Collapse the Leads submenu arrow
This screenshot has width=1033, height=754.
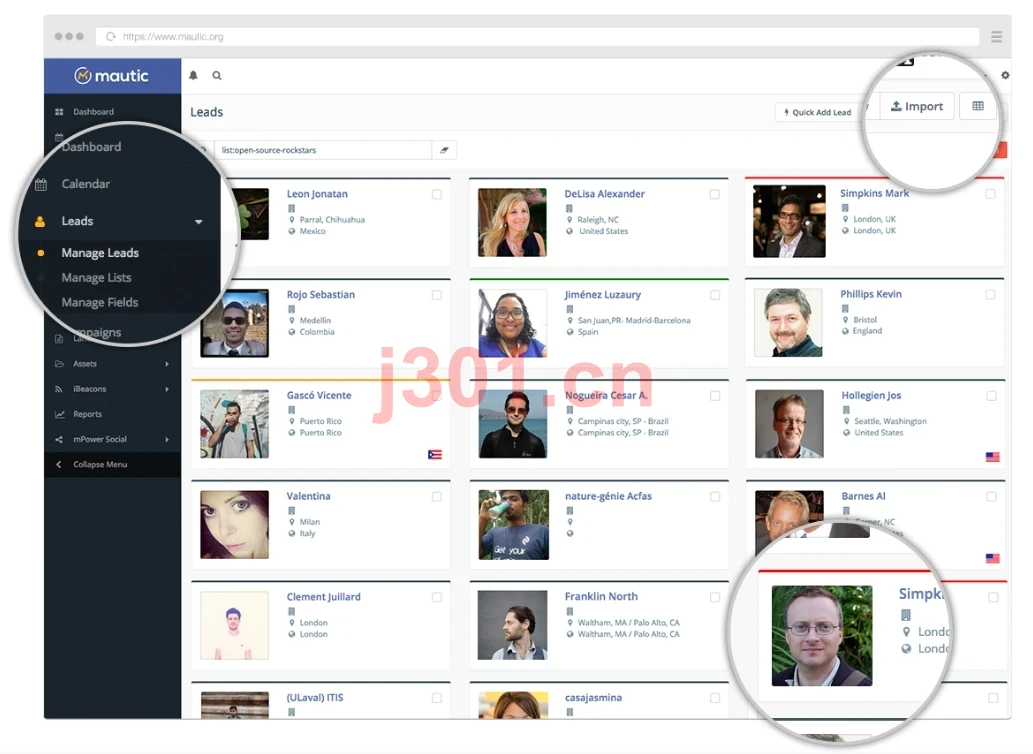pyautogui.click(x=198, y=222)
